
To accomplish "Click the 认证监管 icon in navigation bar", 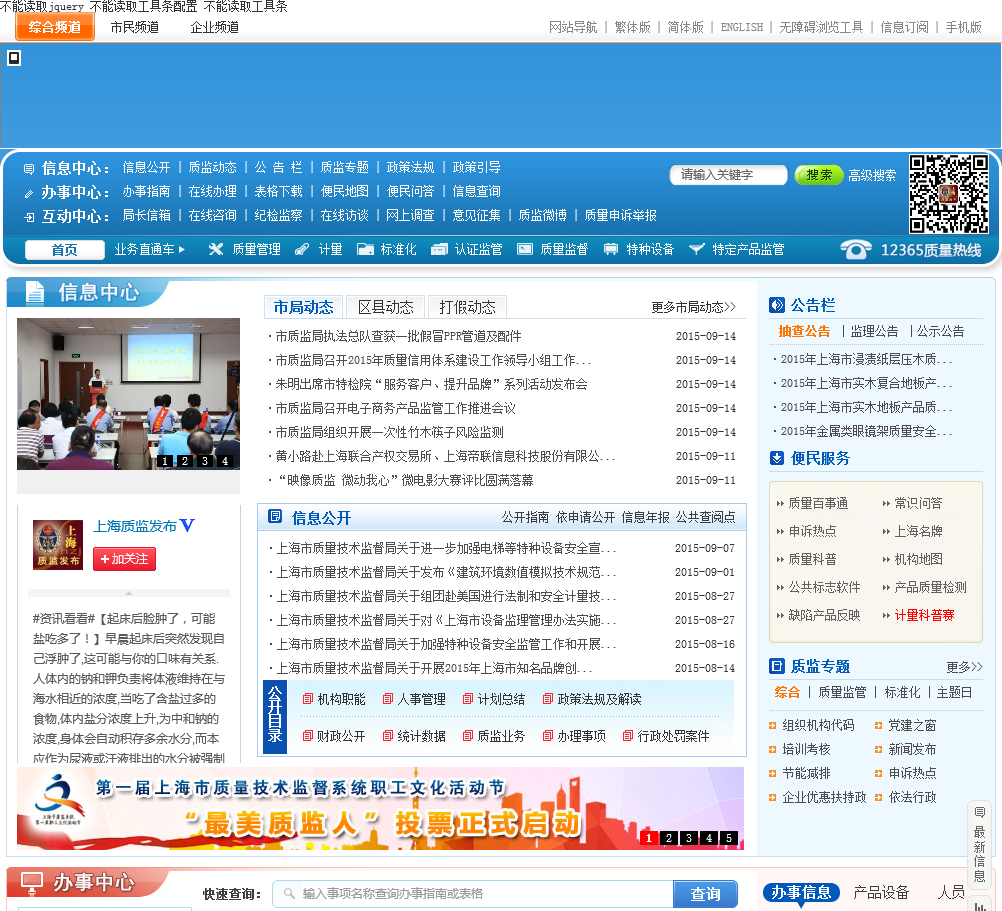I will click(x=439, y=249).
